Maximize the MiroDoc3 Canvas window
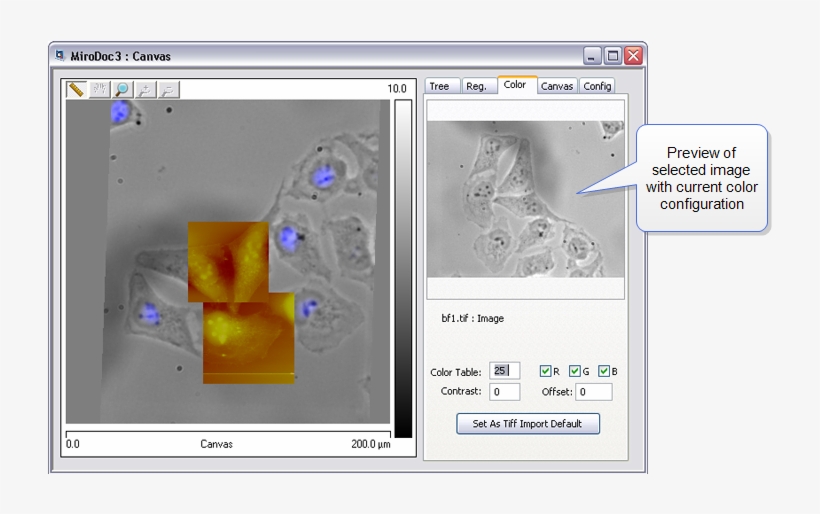 (612, 56)
